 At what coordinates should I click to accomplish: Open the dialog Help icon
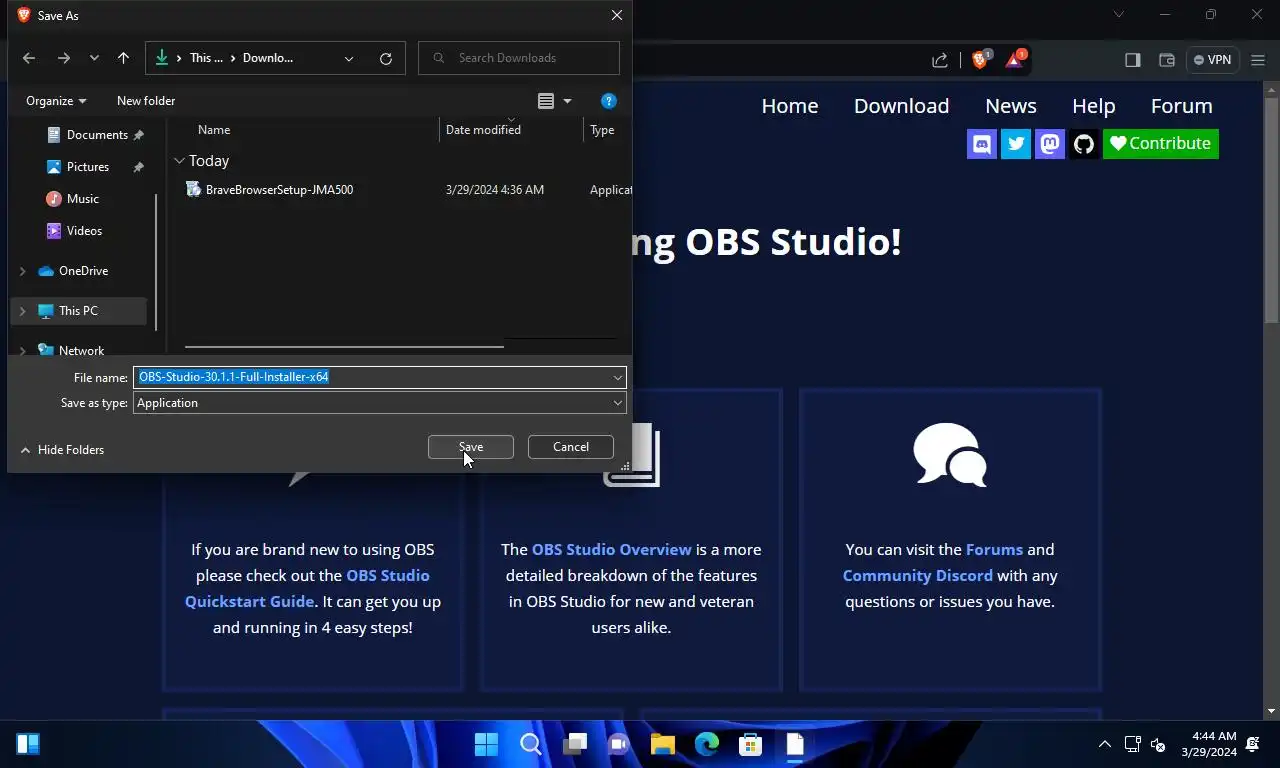(609, 101)
